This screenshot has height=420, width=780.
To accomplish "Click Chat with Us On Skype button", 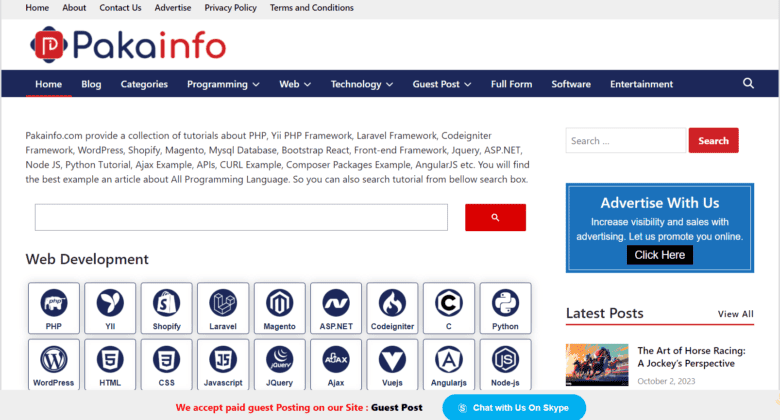I will (514, 408).
